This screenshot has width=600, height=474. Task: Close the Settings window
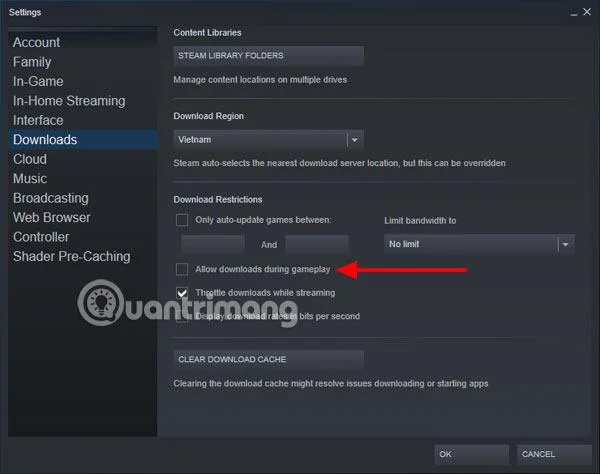click(x=587, y=12)
